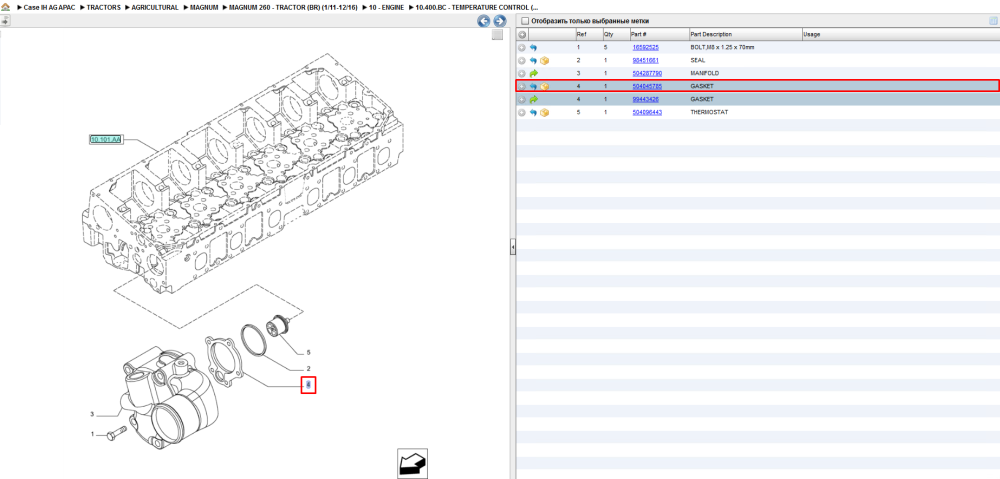Click blue arrow icon in first GASKET row
The width and height of the screenshot is (1000, 479).
(x=533, y=86)
